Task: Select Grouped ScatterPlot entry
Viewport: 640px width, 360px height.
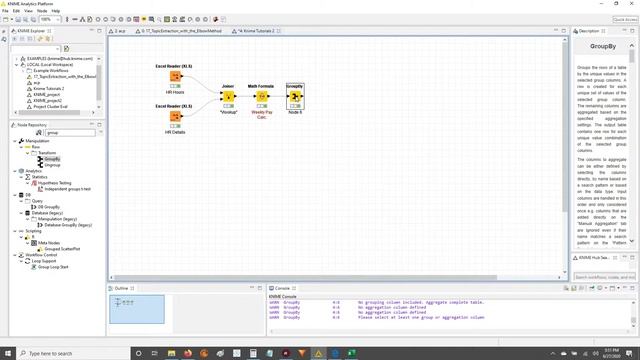Action: point(62,249)
